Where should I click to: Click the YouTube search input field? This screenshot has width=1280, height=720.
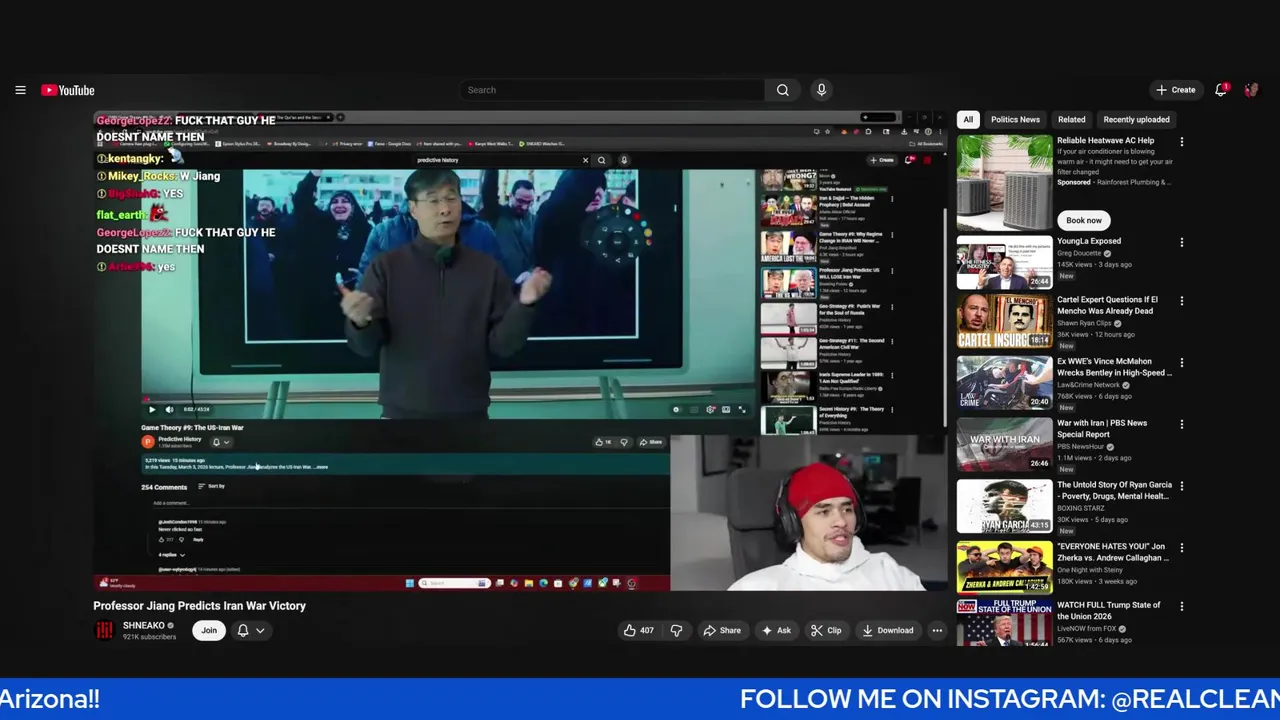point(612,90)
